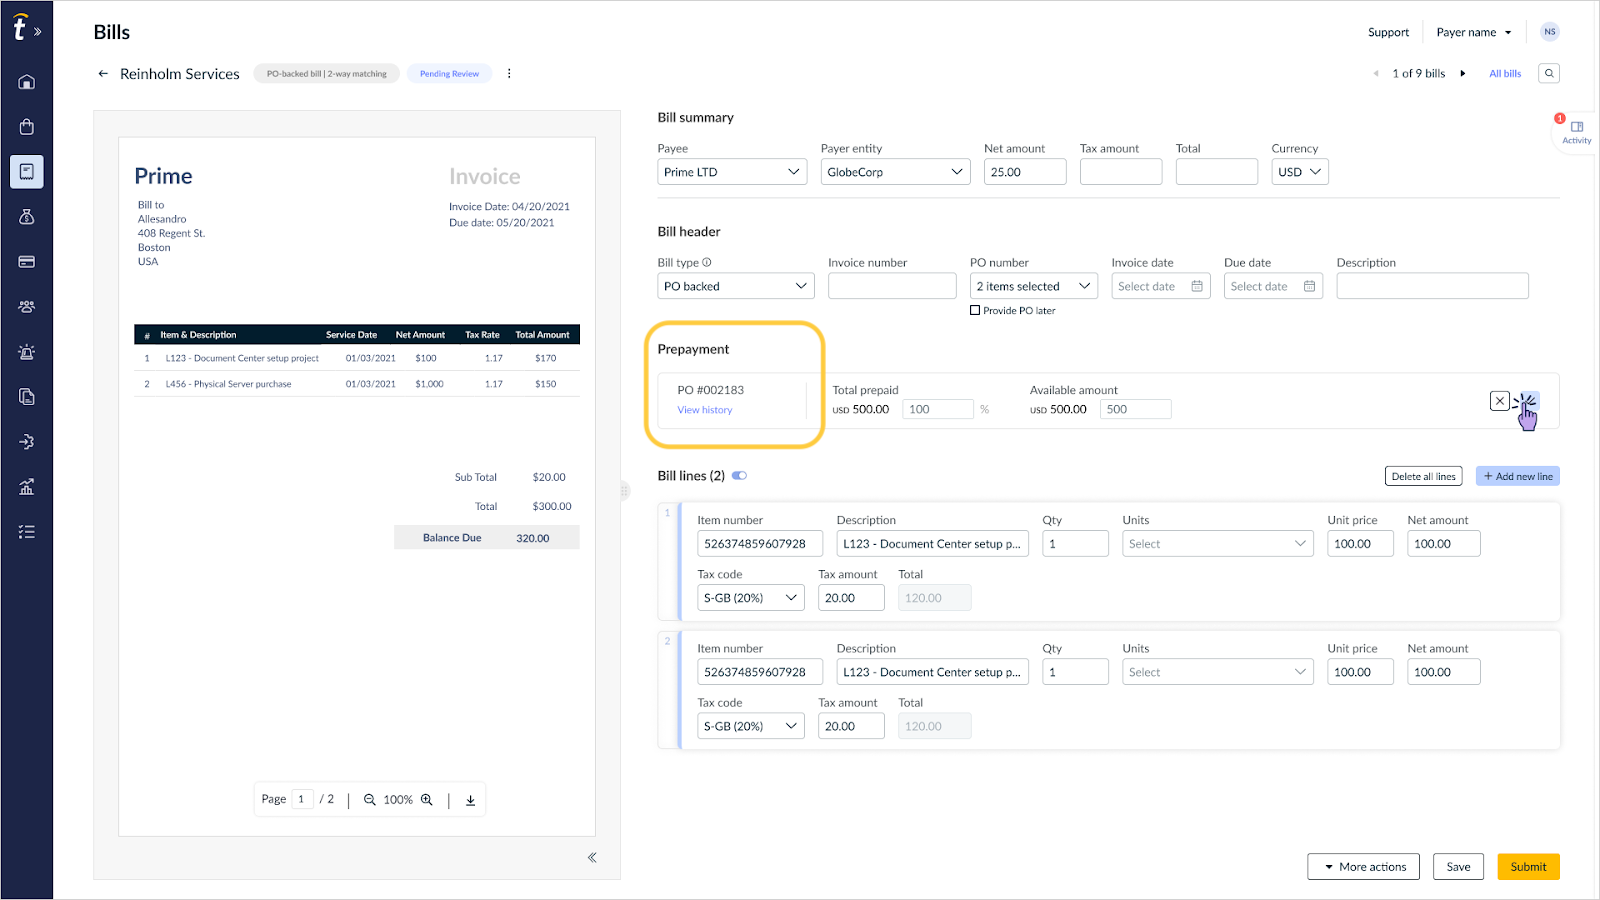Open the Activity panel icon
The width and height of the screenshot is (1600, 900).
[x=1577, y=132]
